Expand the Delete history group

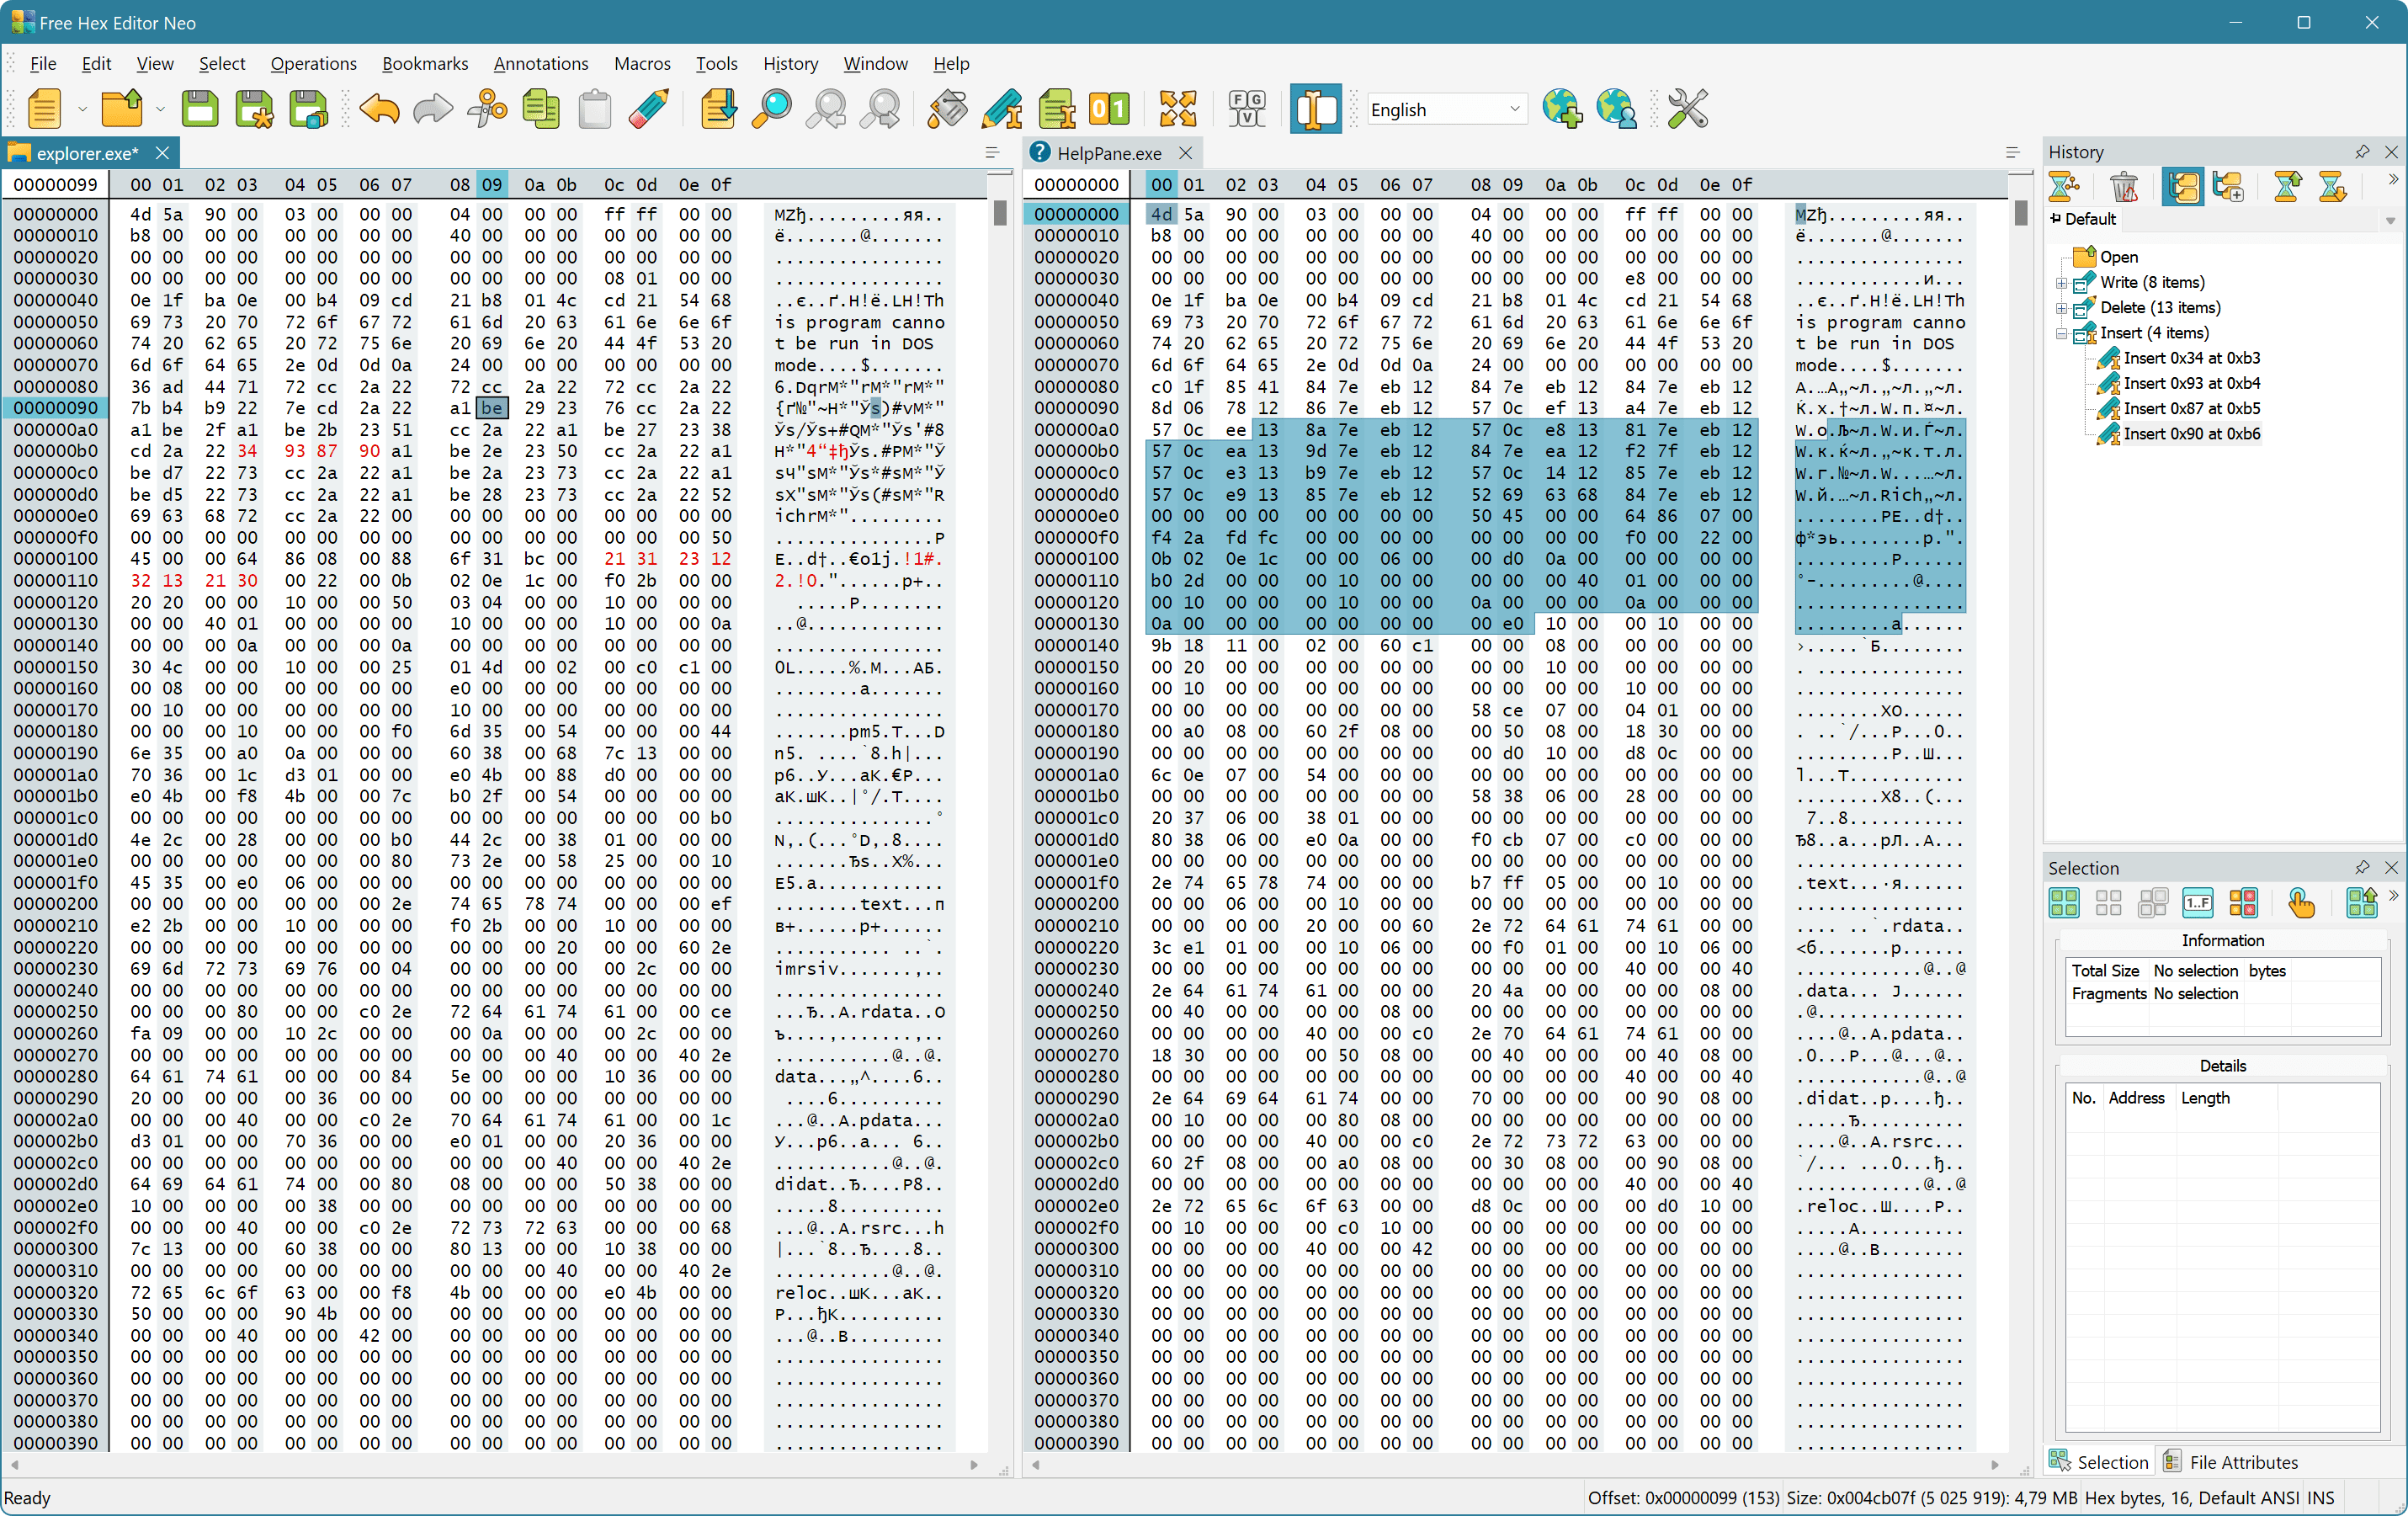(2060, 309)
